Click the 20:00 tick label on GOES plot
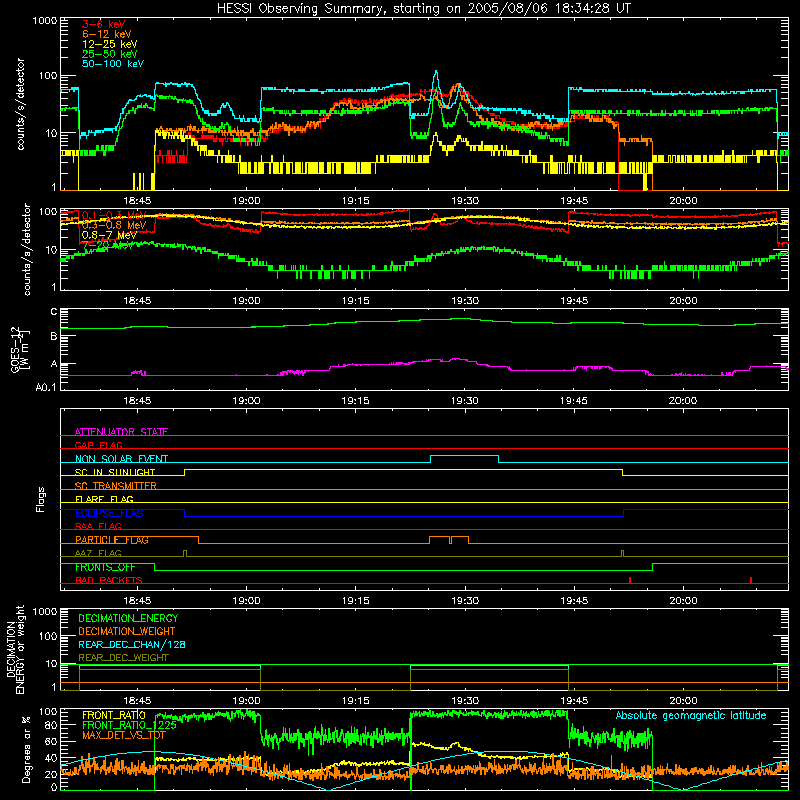800x800 pixels. click(x=683, y=401)
